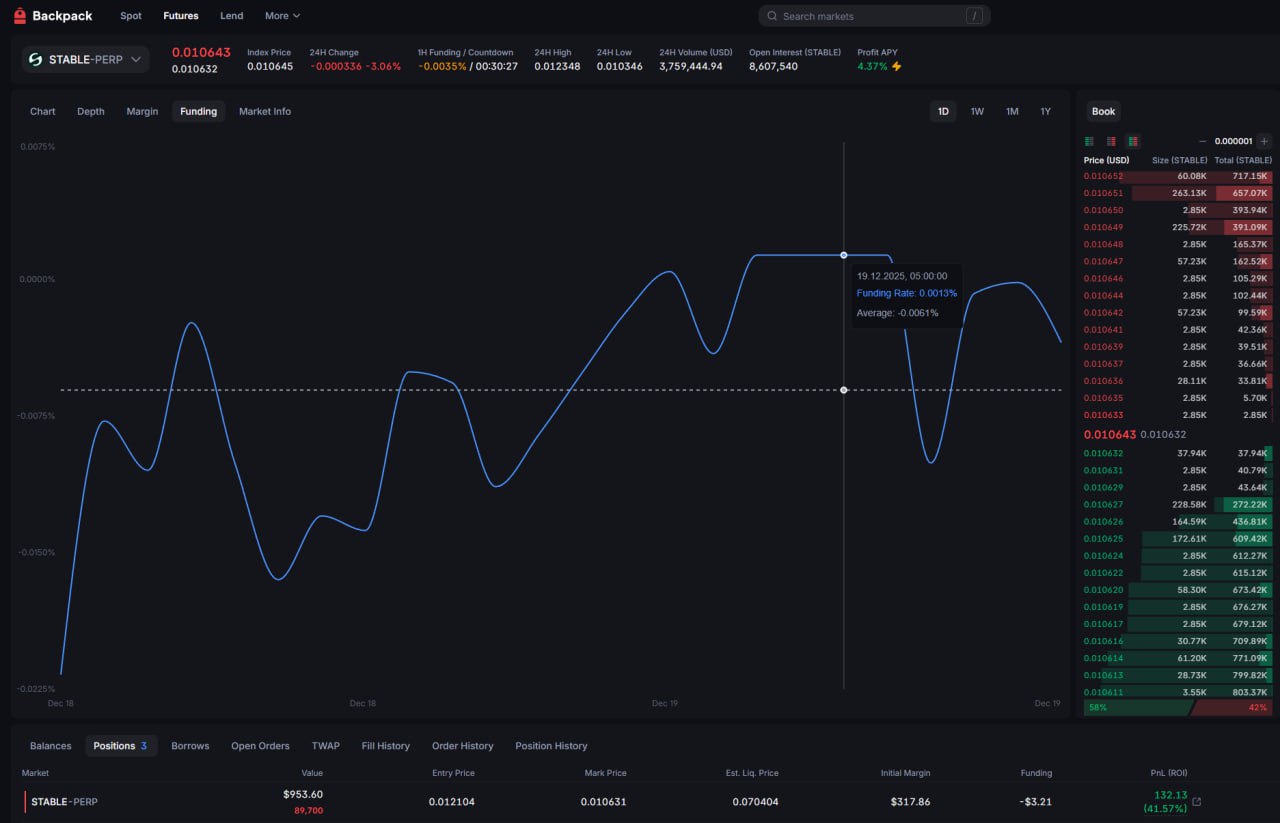Viewport: 1280px width, 823px height.
Task: Switch to the Position History tab
Action: 551,746
